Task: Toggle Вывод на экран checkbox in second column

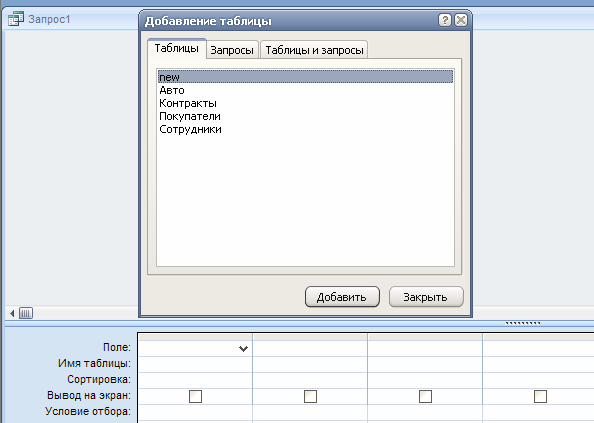Action: [x=310, y=396]
